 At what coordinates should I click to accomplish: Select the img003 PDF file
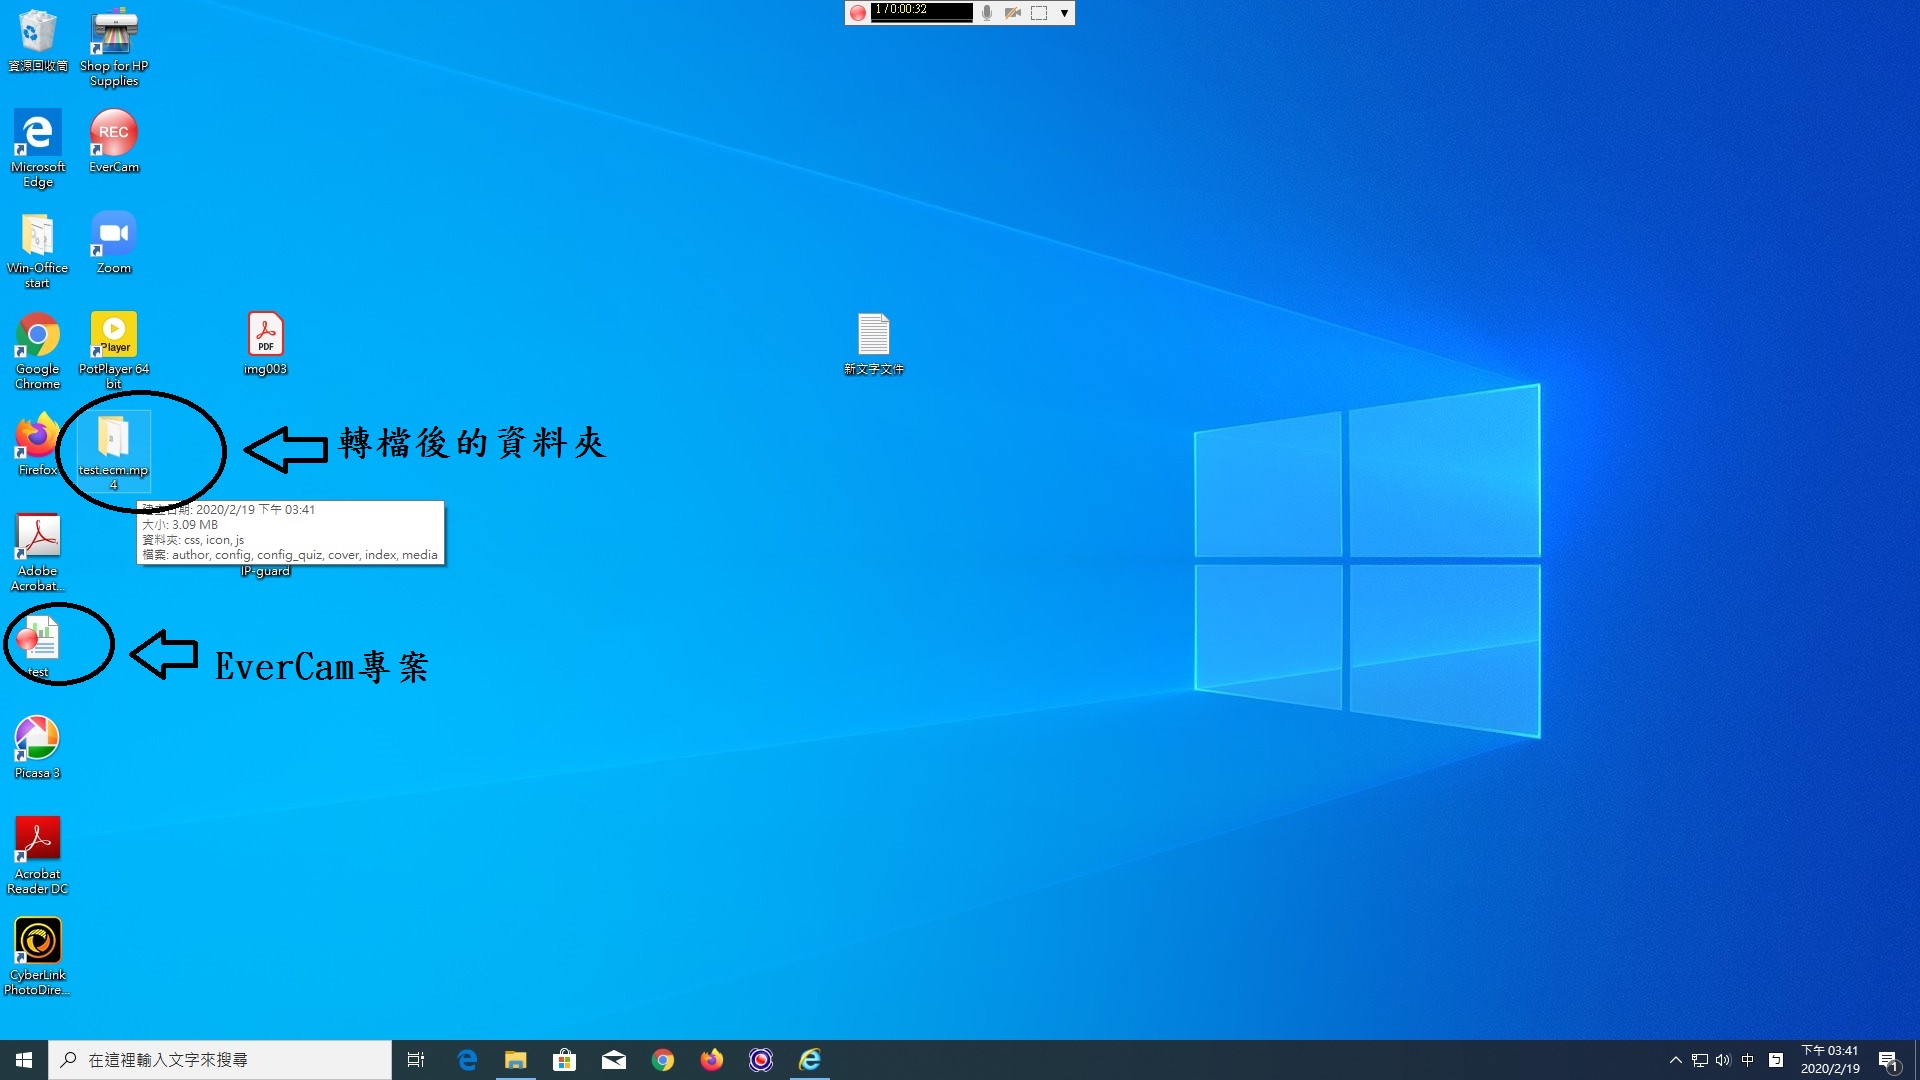pyautogui.click(x=265, y=343)
